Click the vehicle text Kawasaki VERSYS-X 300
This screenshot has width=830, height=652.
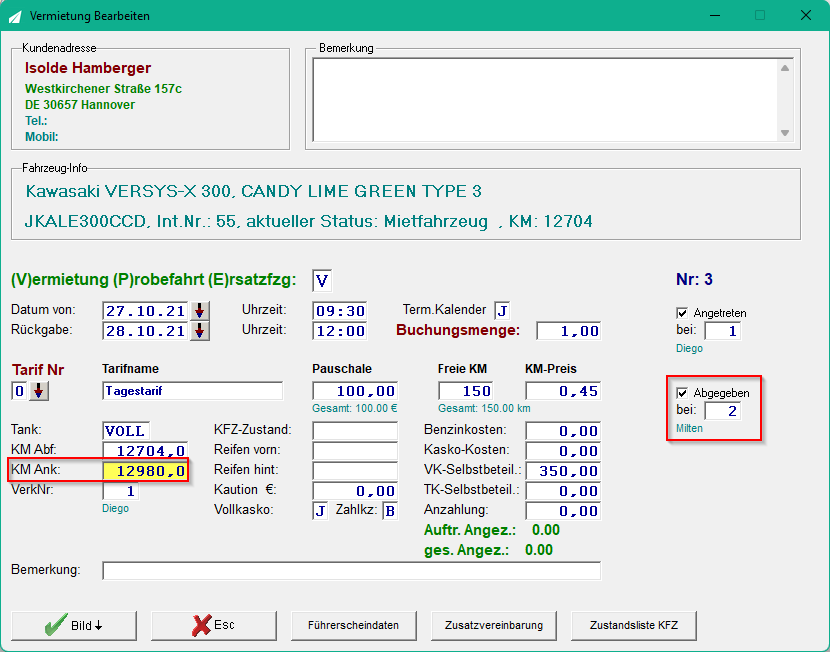(x=128, y=191)
